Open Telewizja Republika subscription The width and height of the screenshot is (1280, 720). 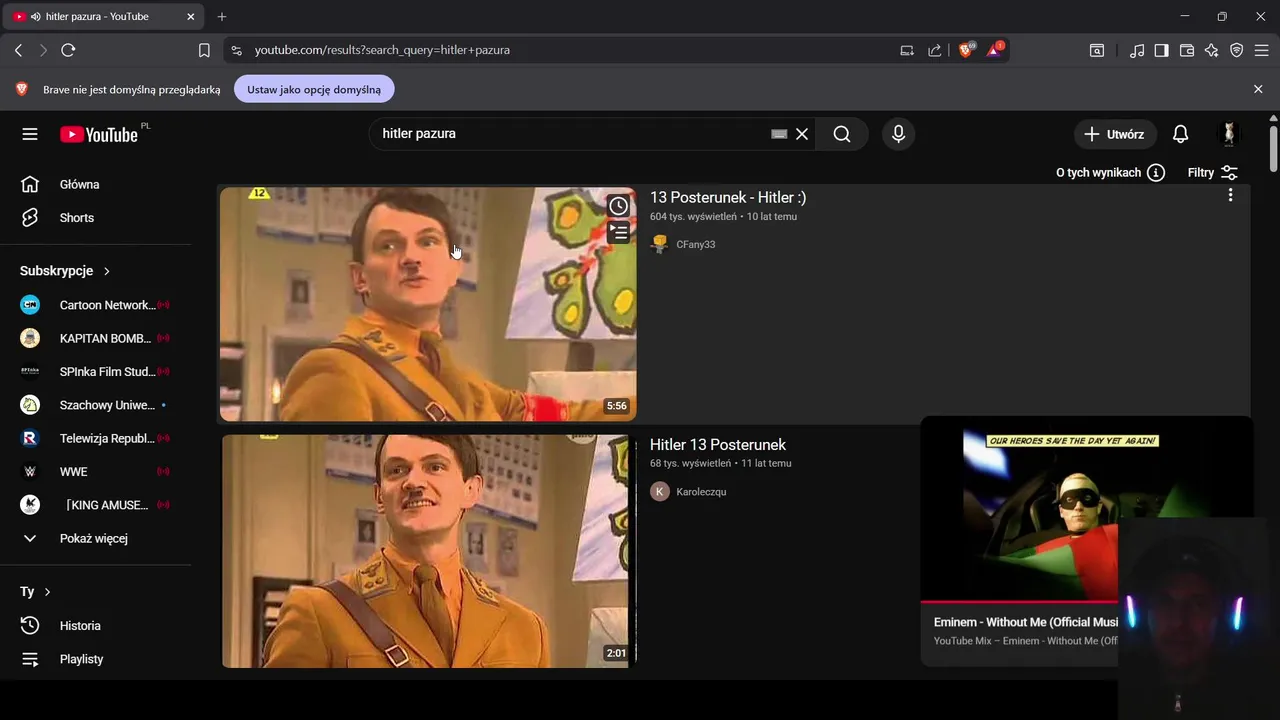[x=95, y=438]
